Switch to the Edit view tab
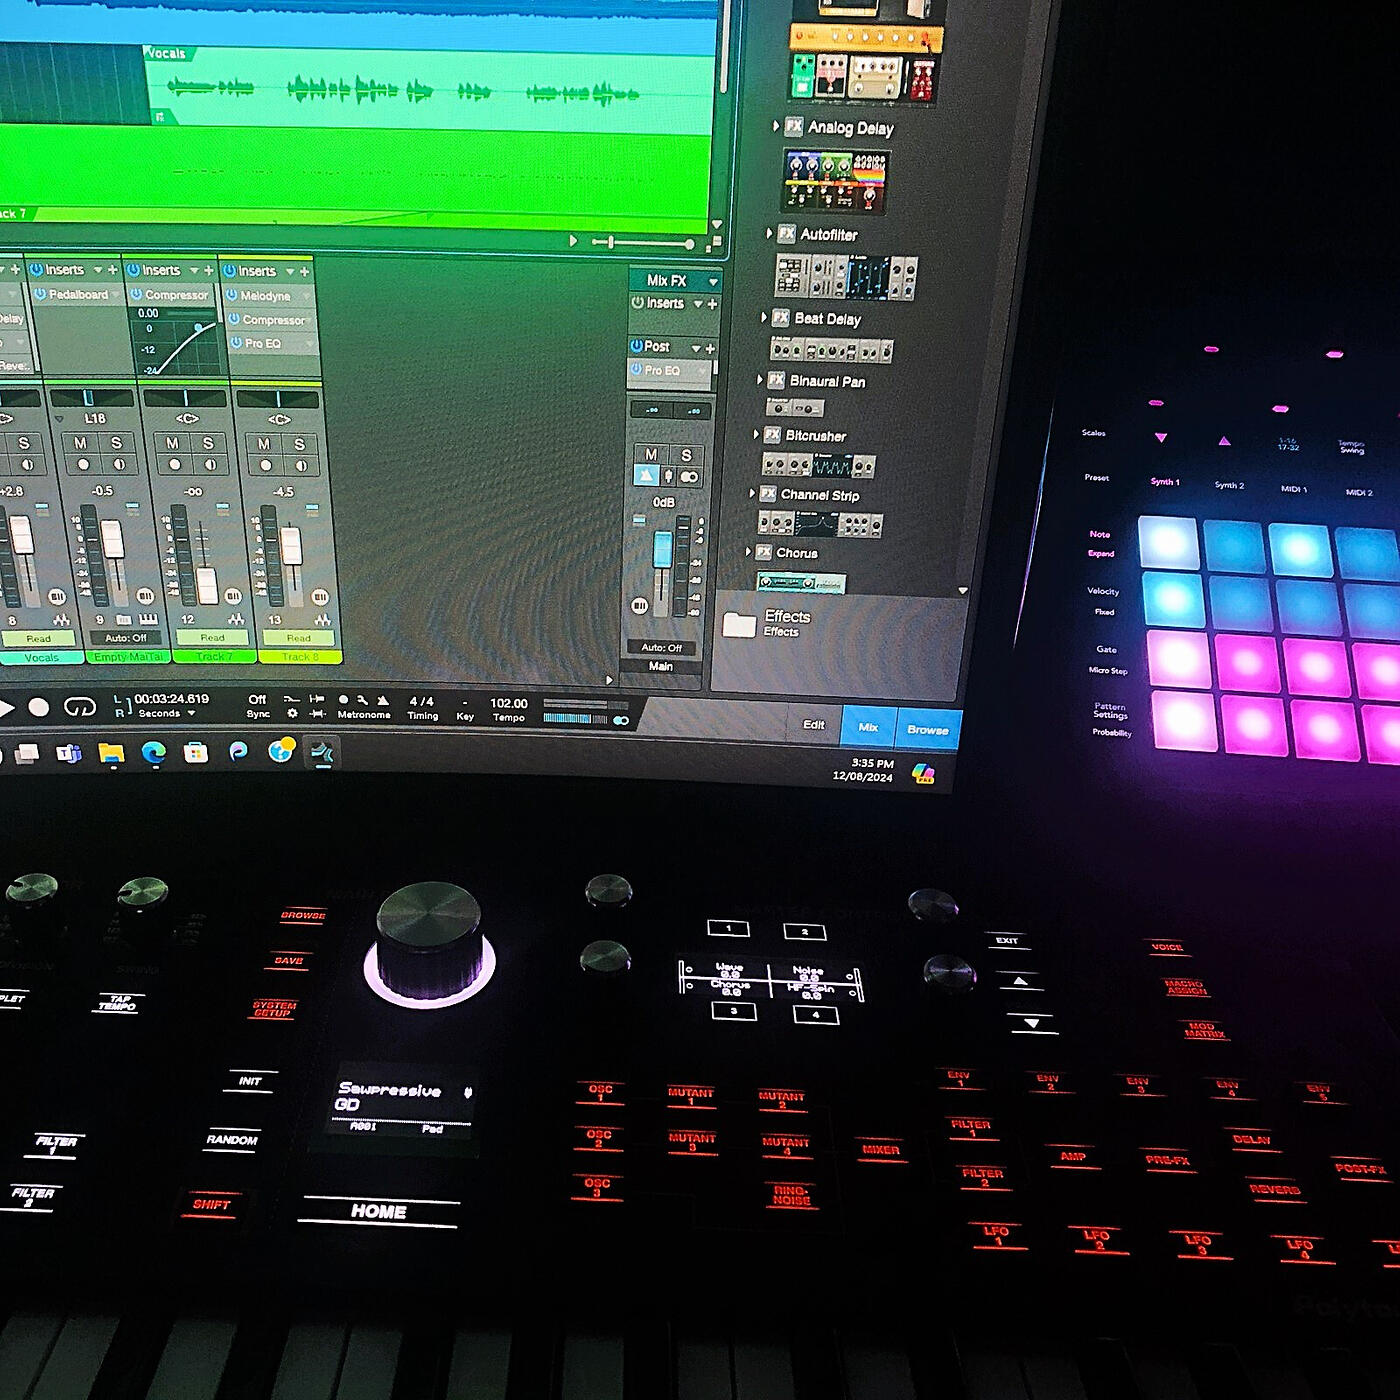Screen dimensions: 1400x1400 [814, 725]
